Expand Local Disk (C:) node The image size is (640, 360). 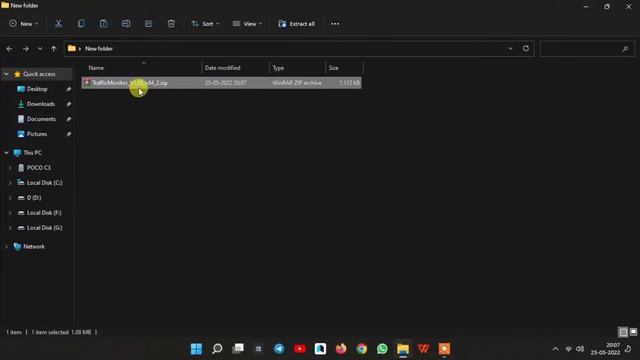(10, 183)
